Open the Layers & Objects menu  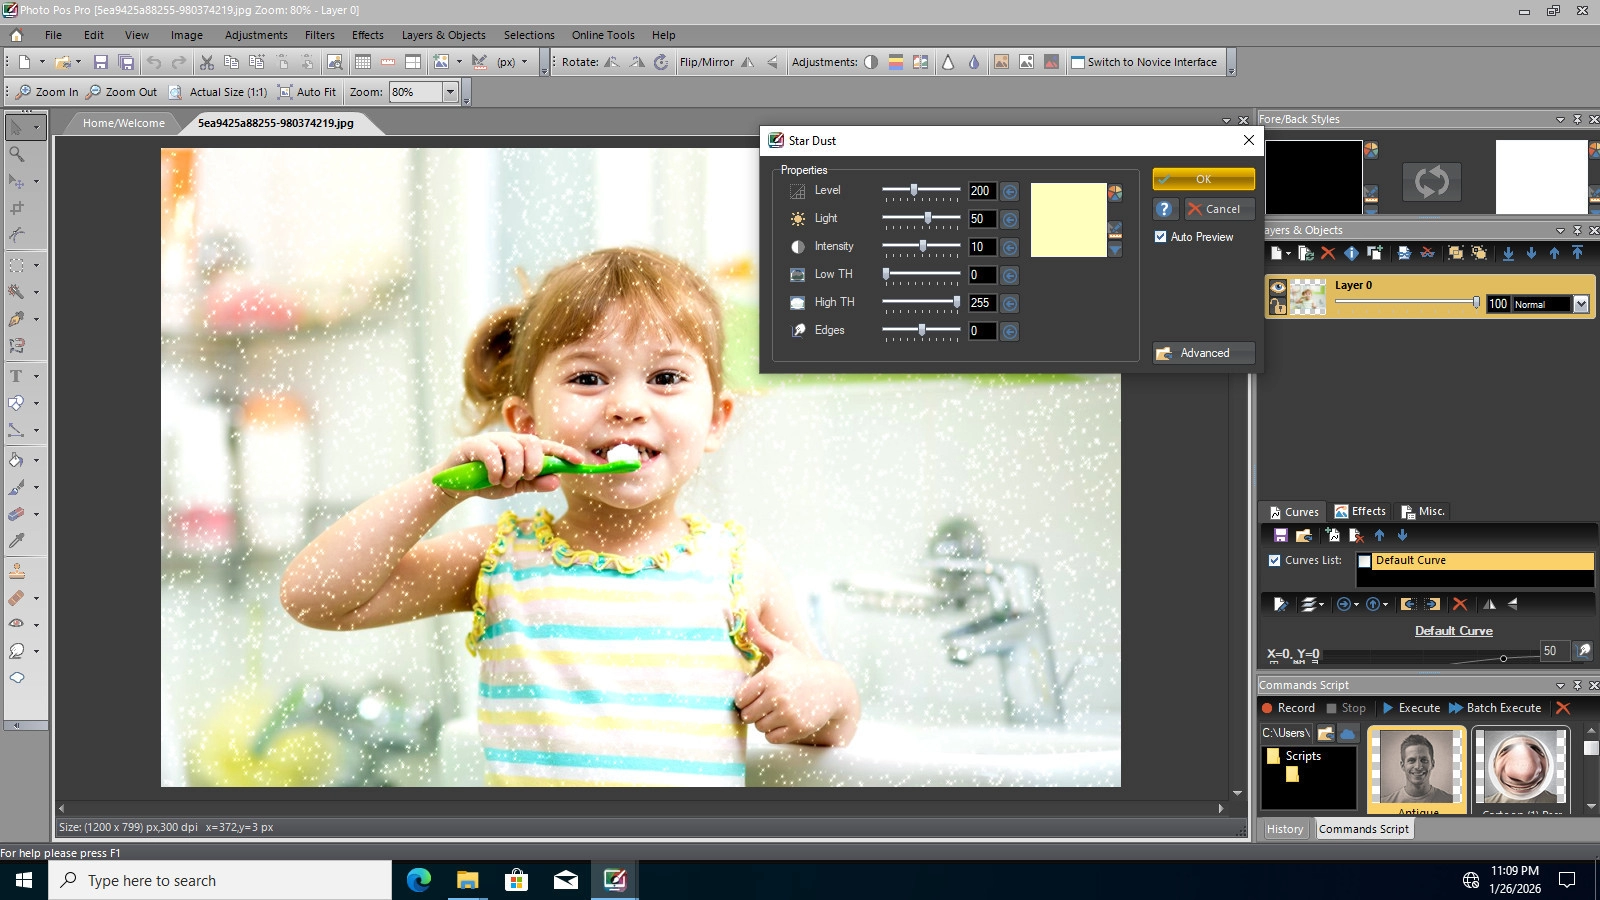(444, 35)
